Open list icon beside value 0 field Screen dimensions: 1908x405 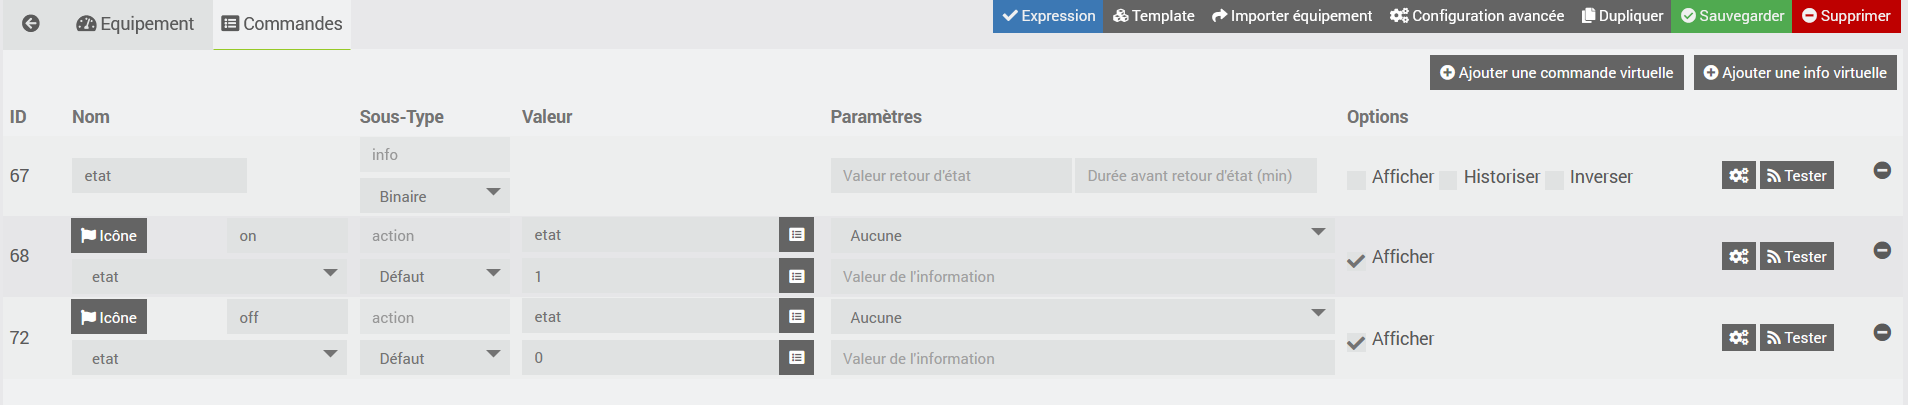tap(796, 358)
